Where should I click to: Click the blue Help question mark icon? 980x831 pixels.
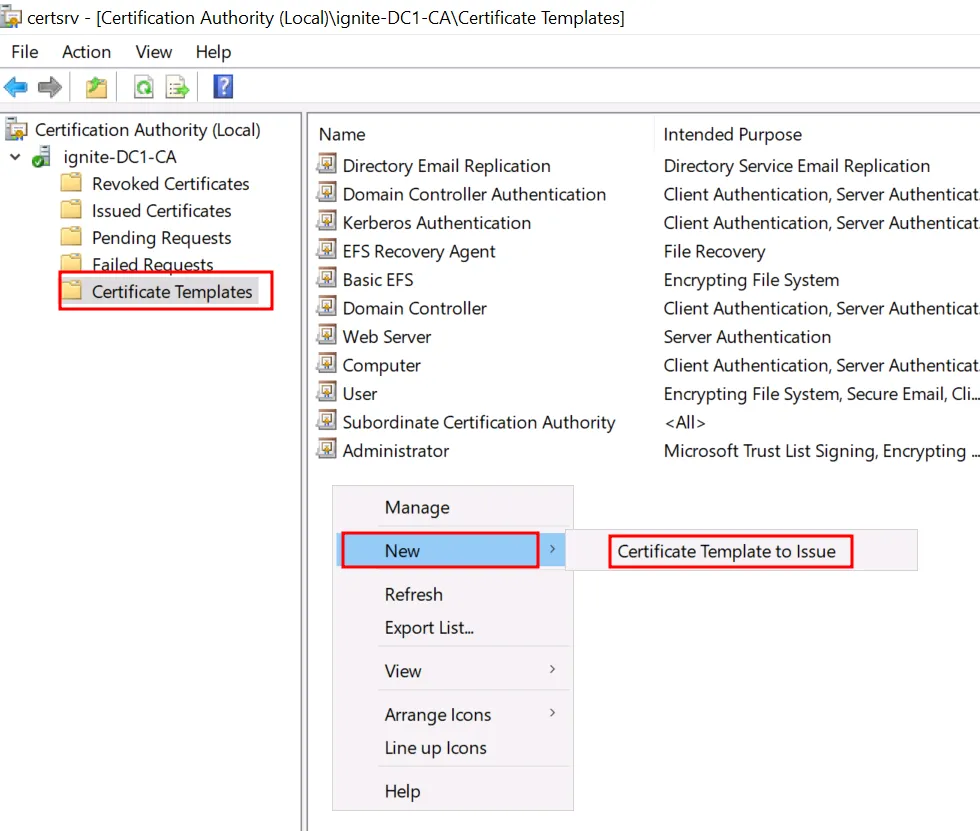point(224,87)
